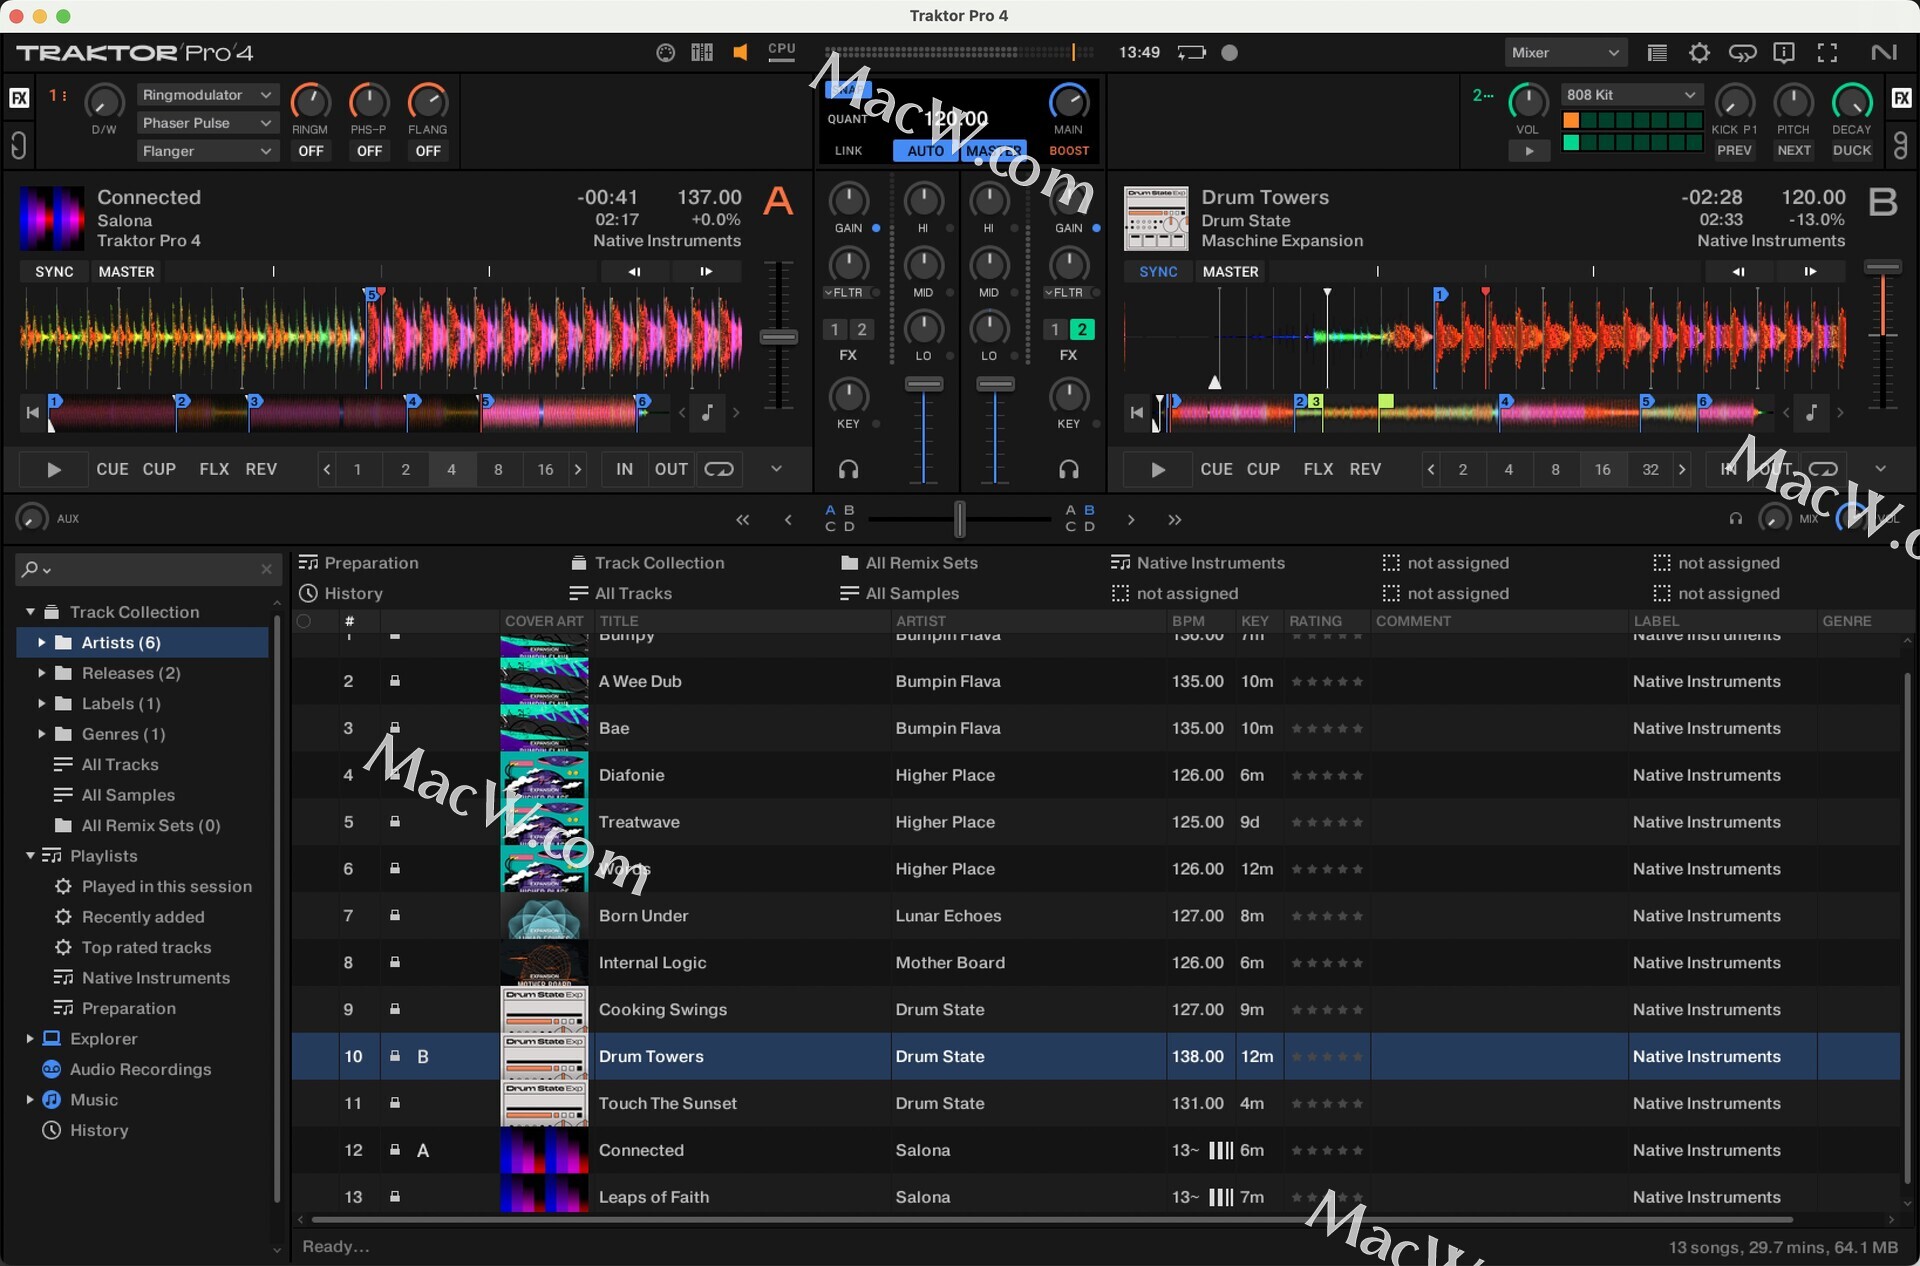This screenshot has width=1920, height=1266.
Task: Toggle FLANG effect OFF button
Action: [428, 151]
